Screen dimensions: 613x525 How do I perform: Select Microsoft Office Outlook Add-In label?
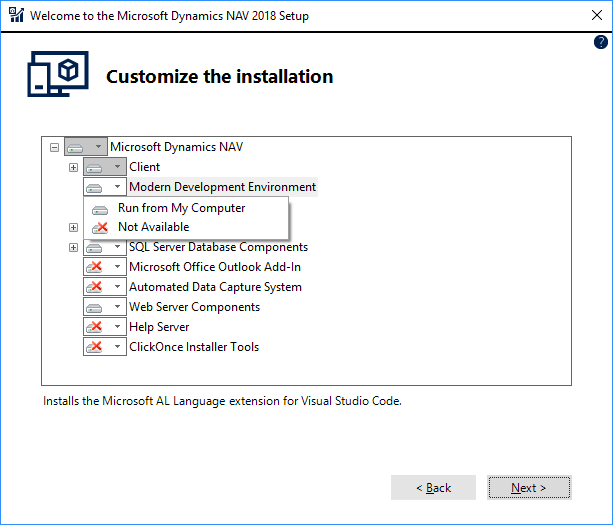pyautogui.click(x=215, y=267)
